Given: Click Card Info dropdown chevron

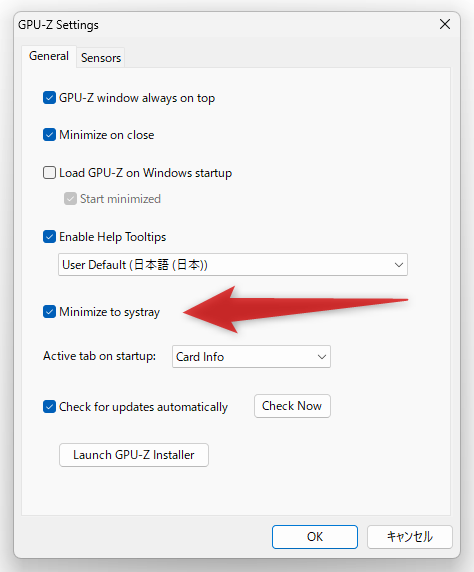Looking at the screenshot, I should [321, 357].
